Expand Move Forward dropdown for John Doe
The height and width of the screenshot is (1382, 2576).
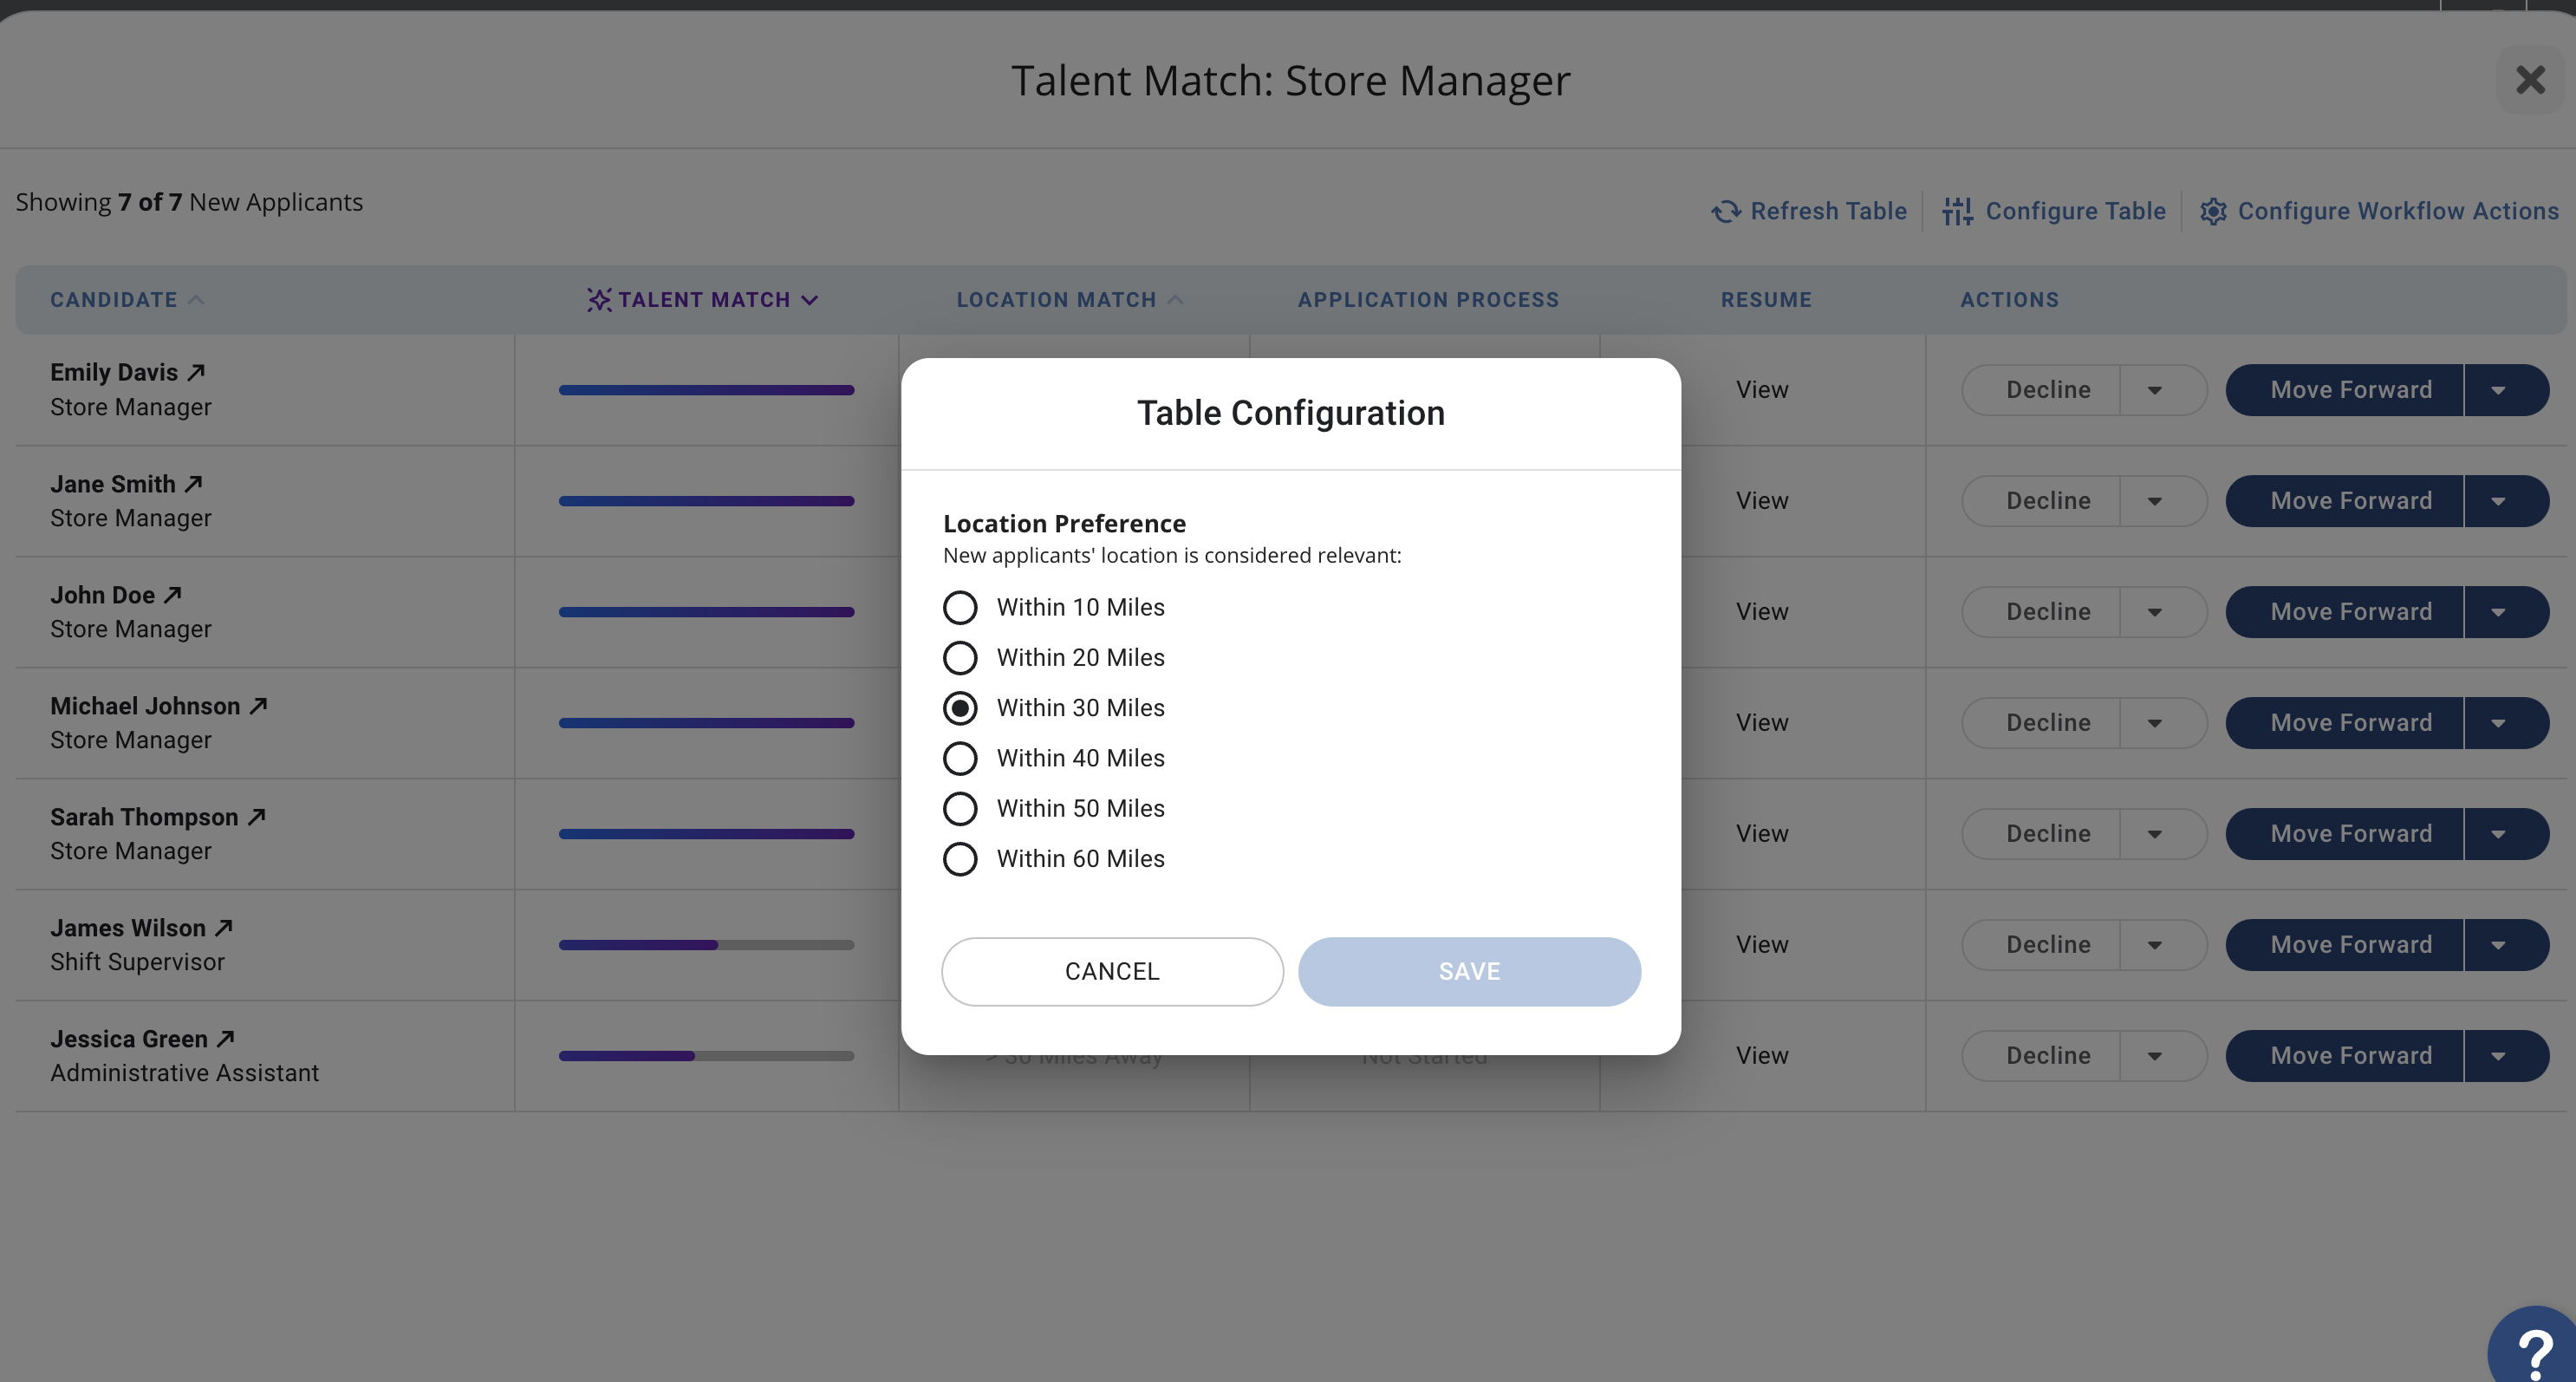coord(2498,612)
